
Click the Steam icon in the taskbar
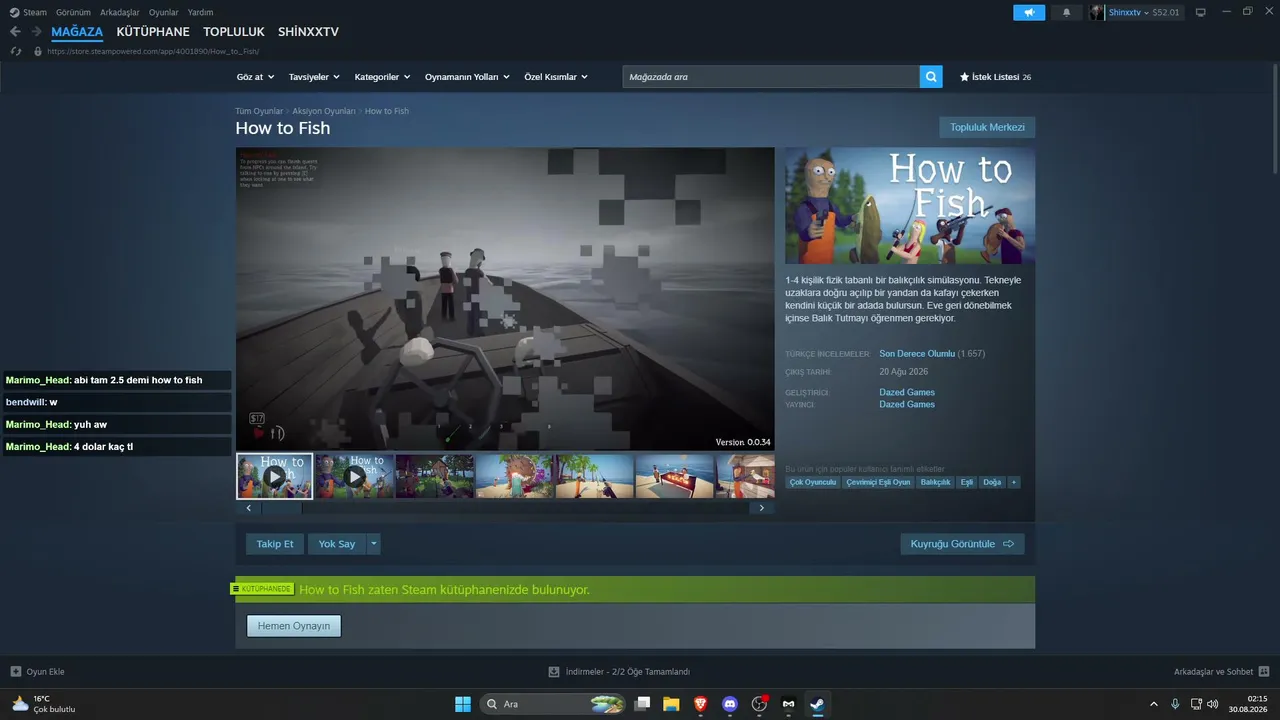pyautogui.click(x=817, y=704)
